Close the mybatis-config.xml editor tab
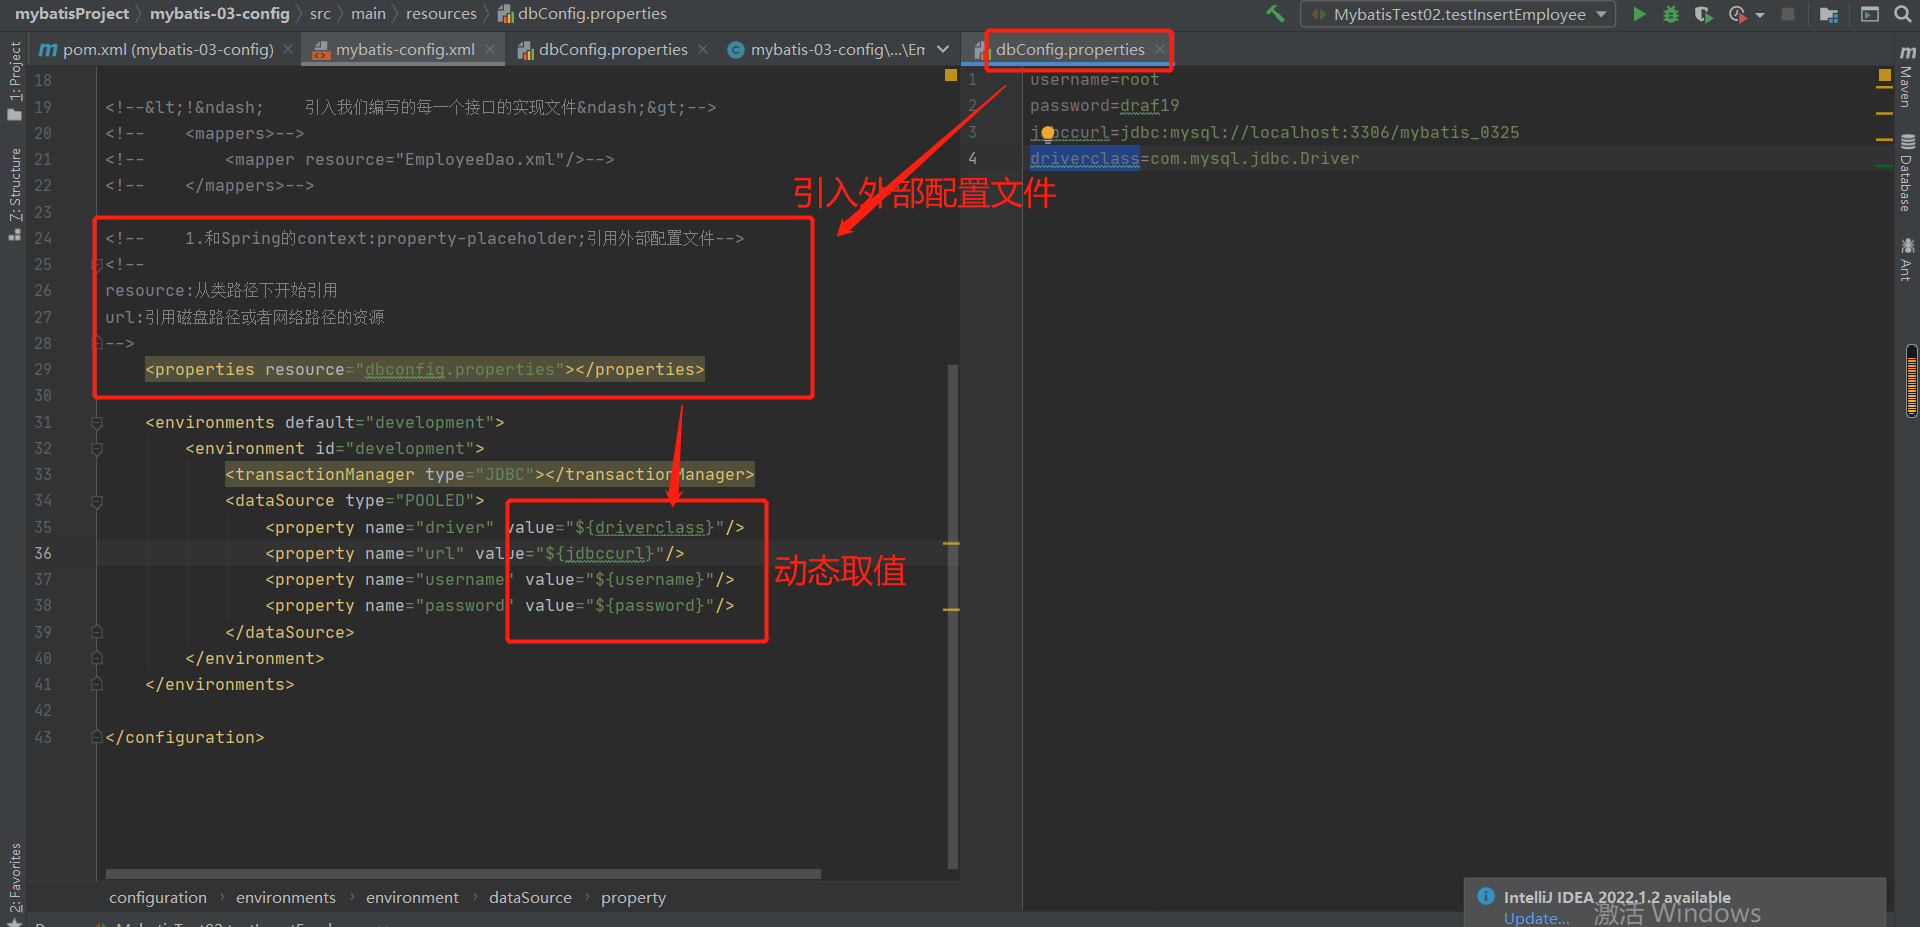The height and width of the screenshot is (927, 1920). [490, 49]
